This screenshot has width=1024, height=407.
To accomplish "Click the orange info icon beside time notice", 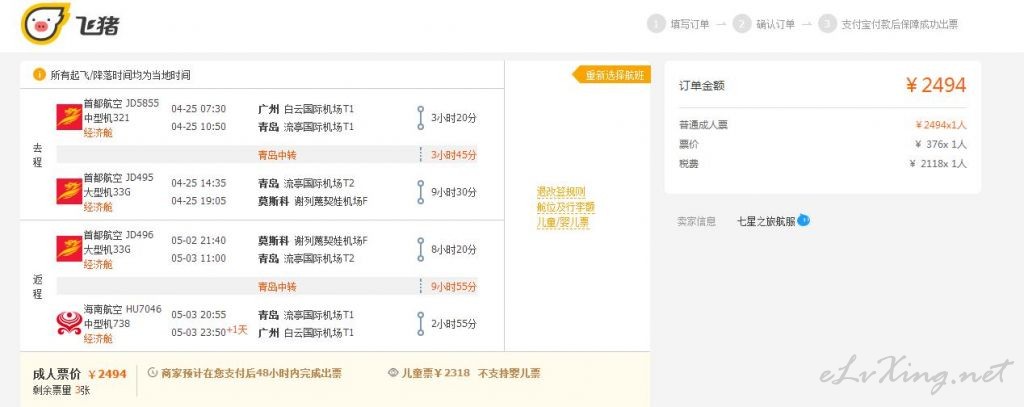I will pyautogui.click(x=39, y=74).
